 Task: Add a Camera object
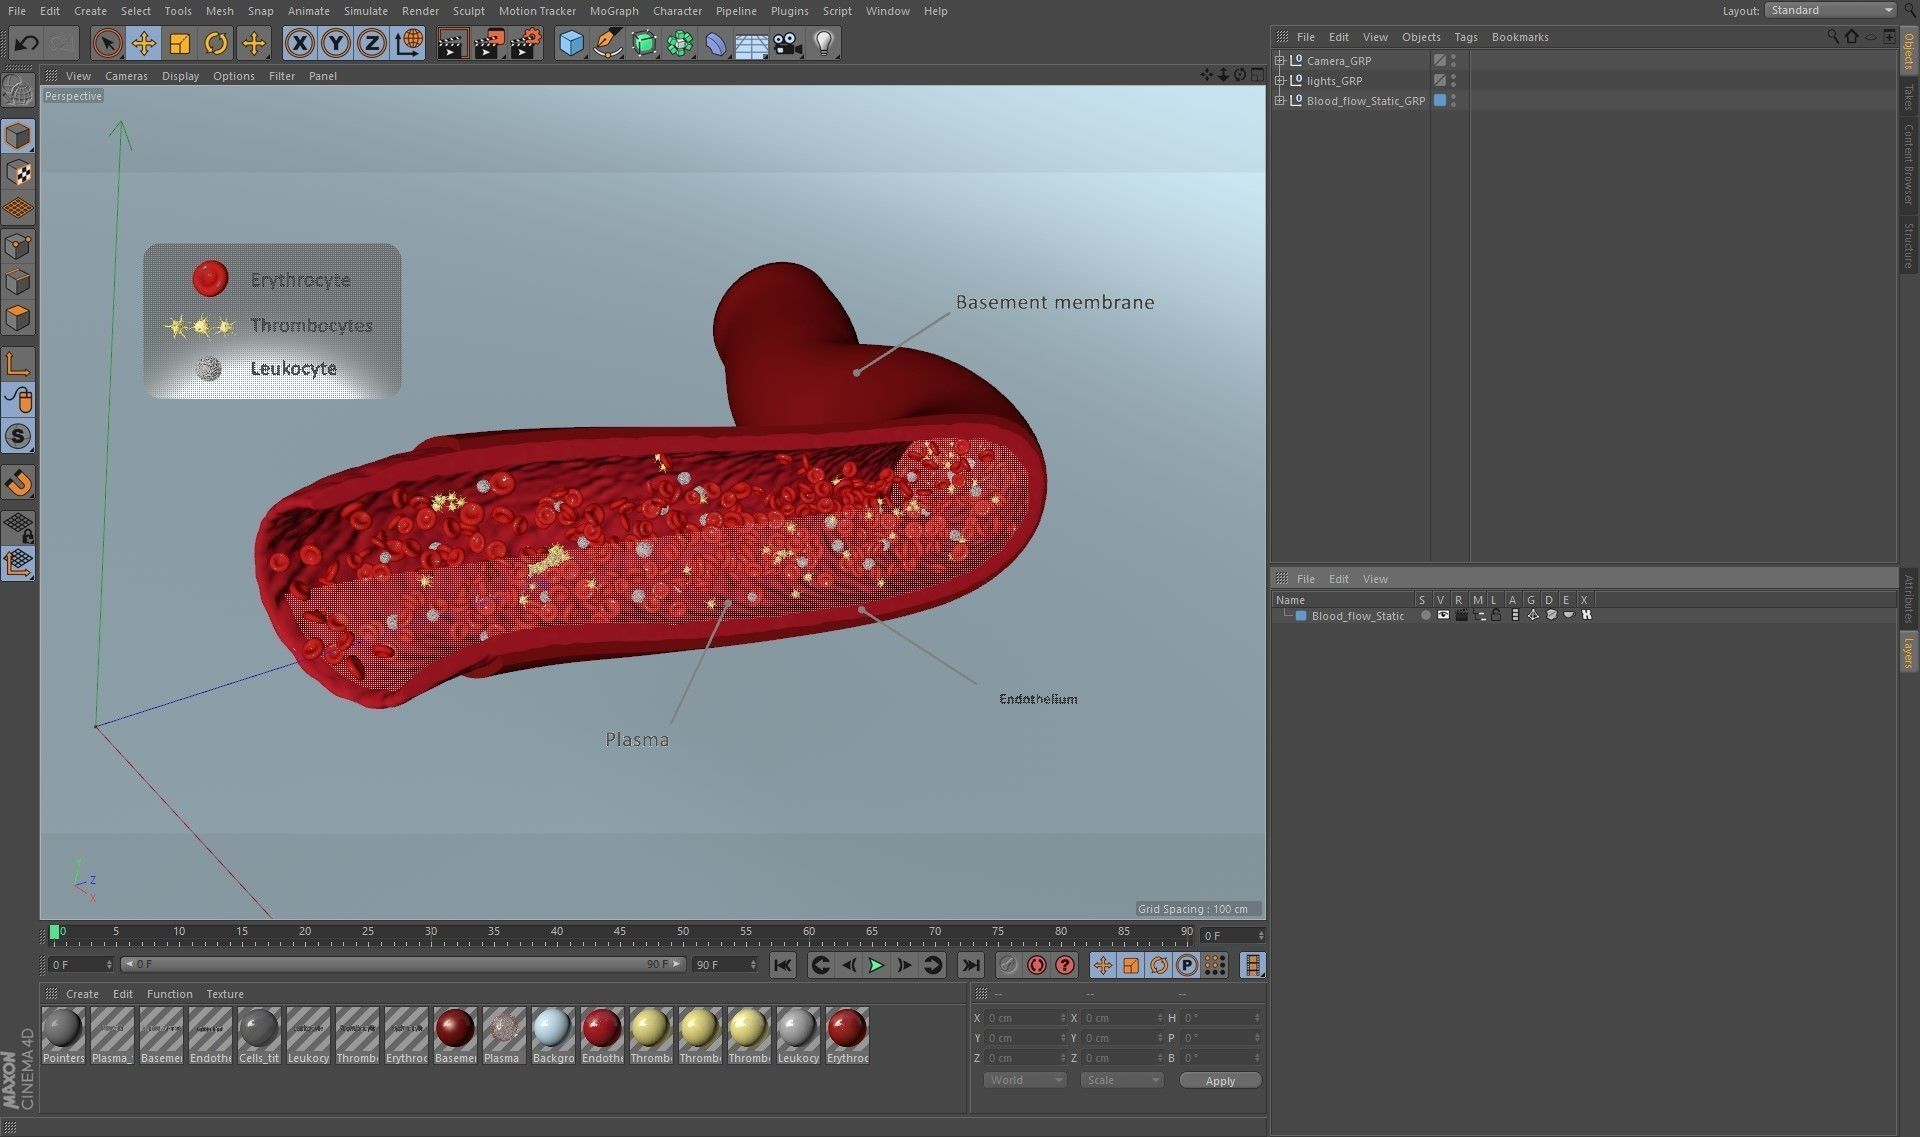(x=788, y=43)
